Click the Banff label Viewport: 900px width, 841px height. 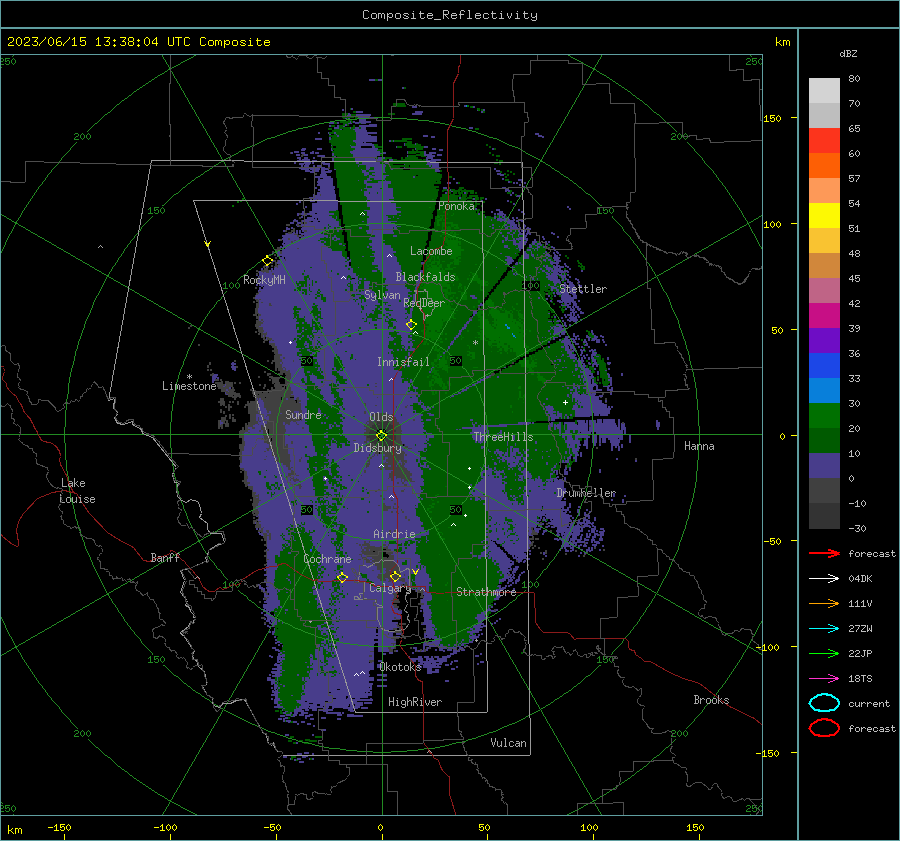click(x=165, y=557)
